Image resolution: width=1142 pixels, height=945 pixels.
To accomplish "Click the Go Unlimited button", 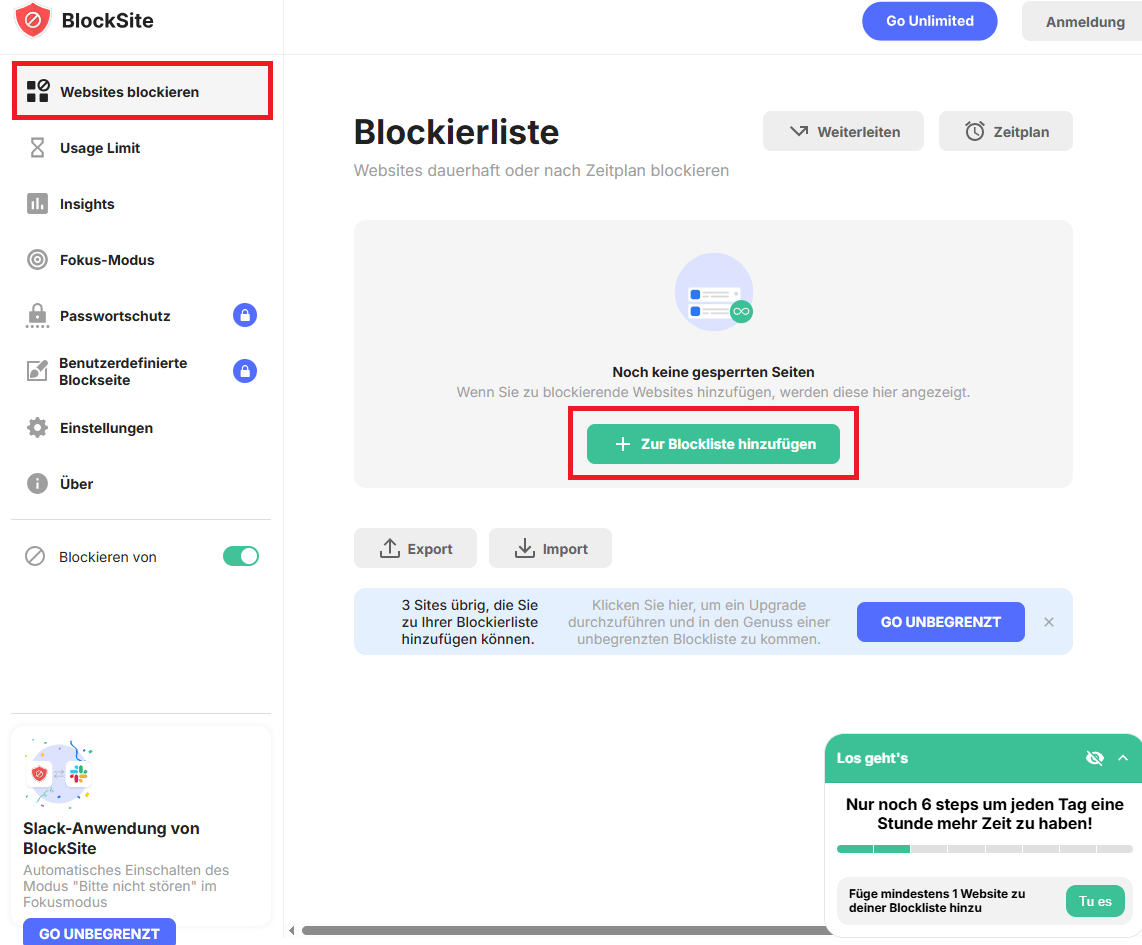I will point(929,21).
